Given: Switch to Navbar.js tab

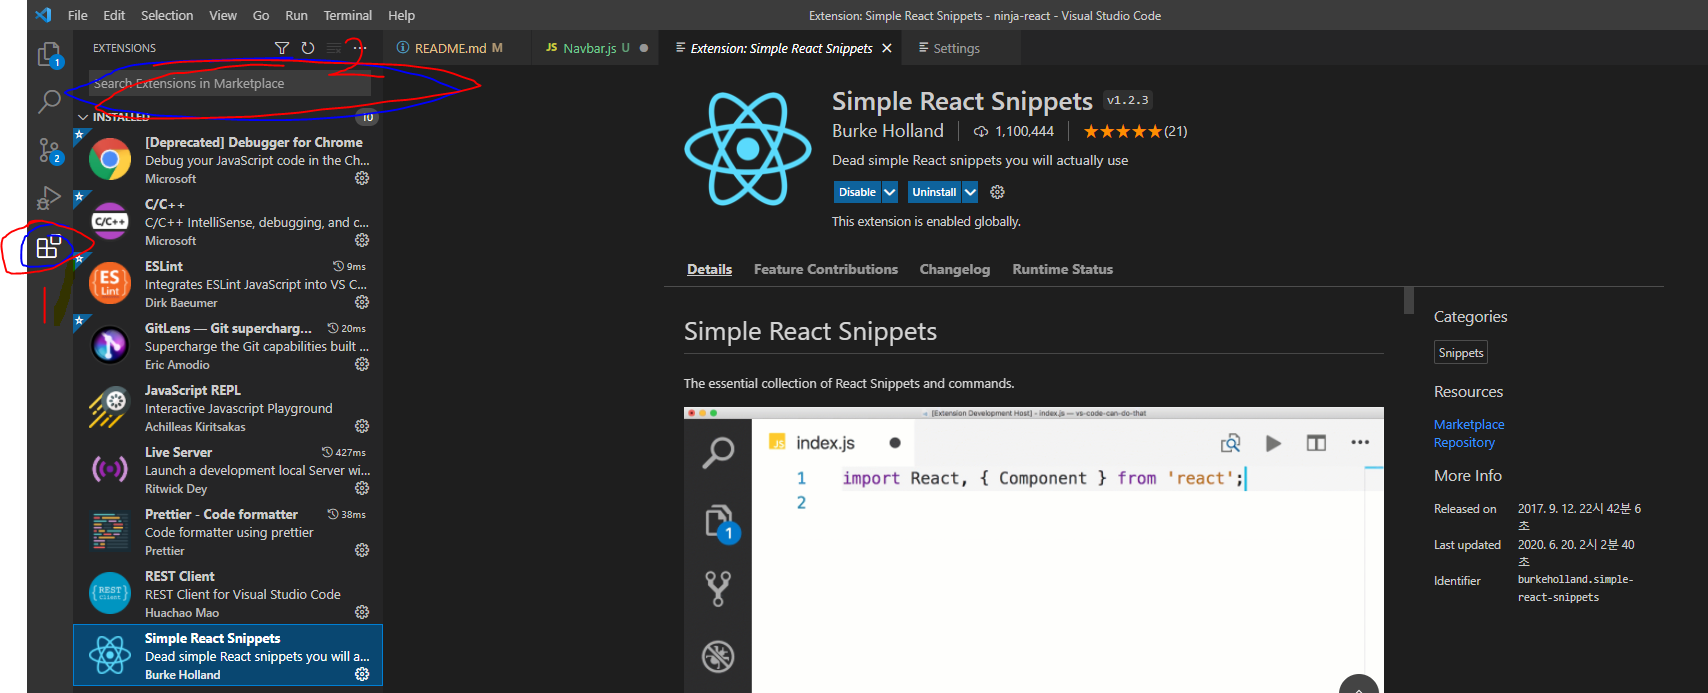Looking at the screenshot, I should coord(594,48).
